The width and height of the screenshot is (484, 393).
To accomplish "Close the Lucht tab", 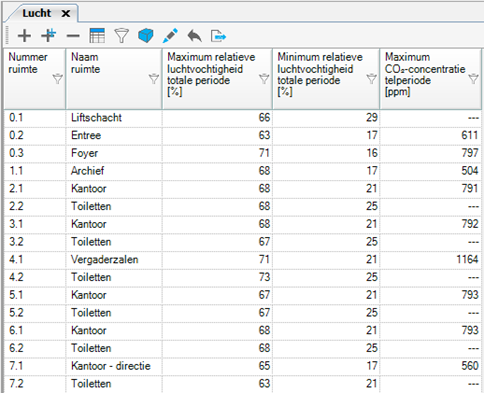I will tap(66, 14).
